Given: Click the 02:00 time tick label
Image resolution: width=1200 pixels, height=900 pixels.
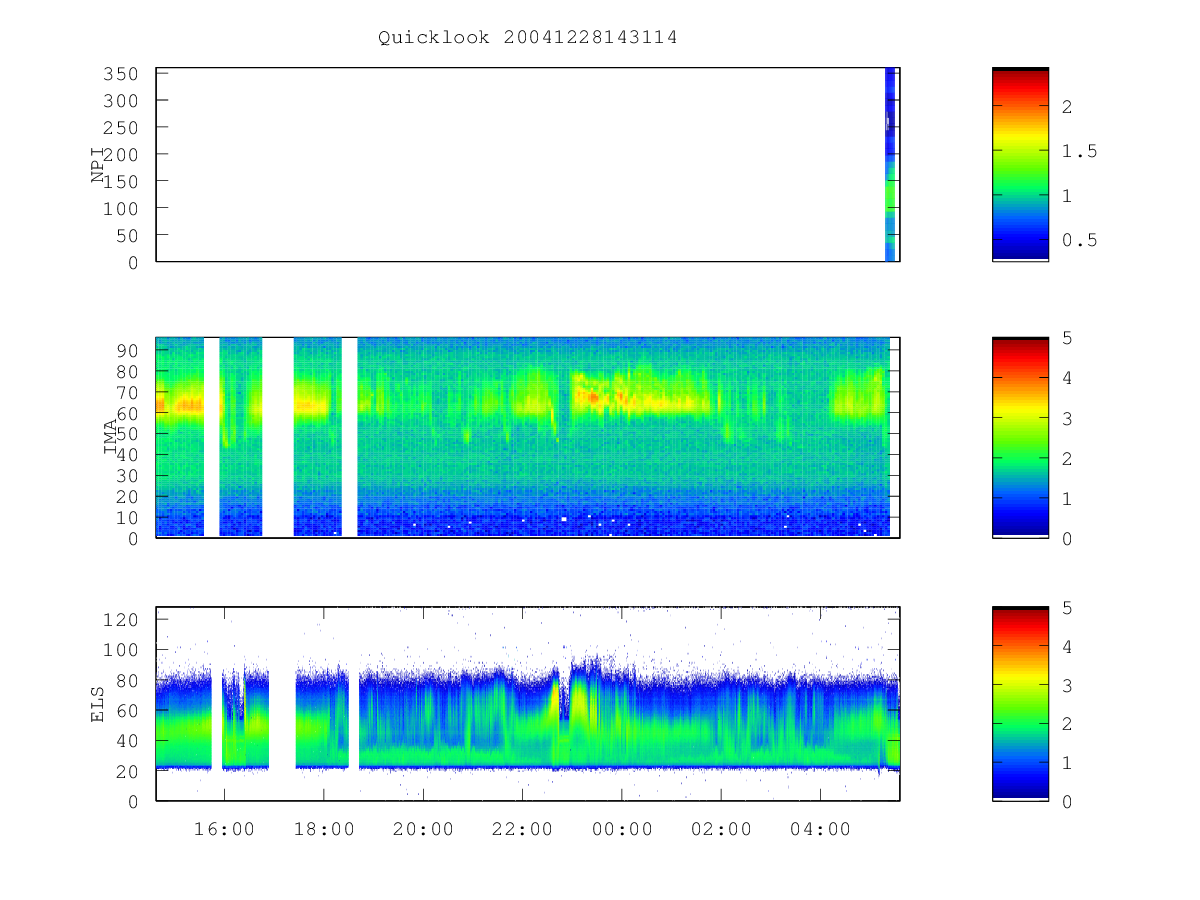Looking at the screenshot, I should click(x=721, y=829).
